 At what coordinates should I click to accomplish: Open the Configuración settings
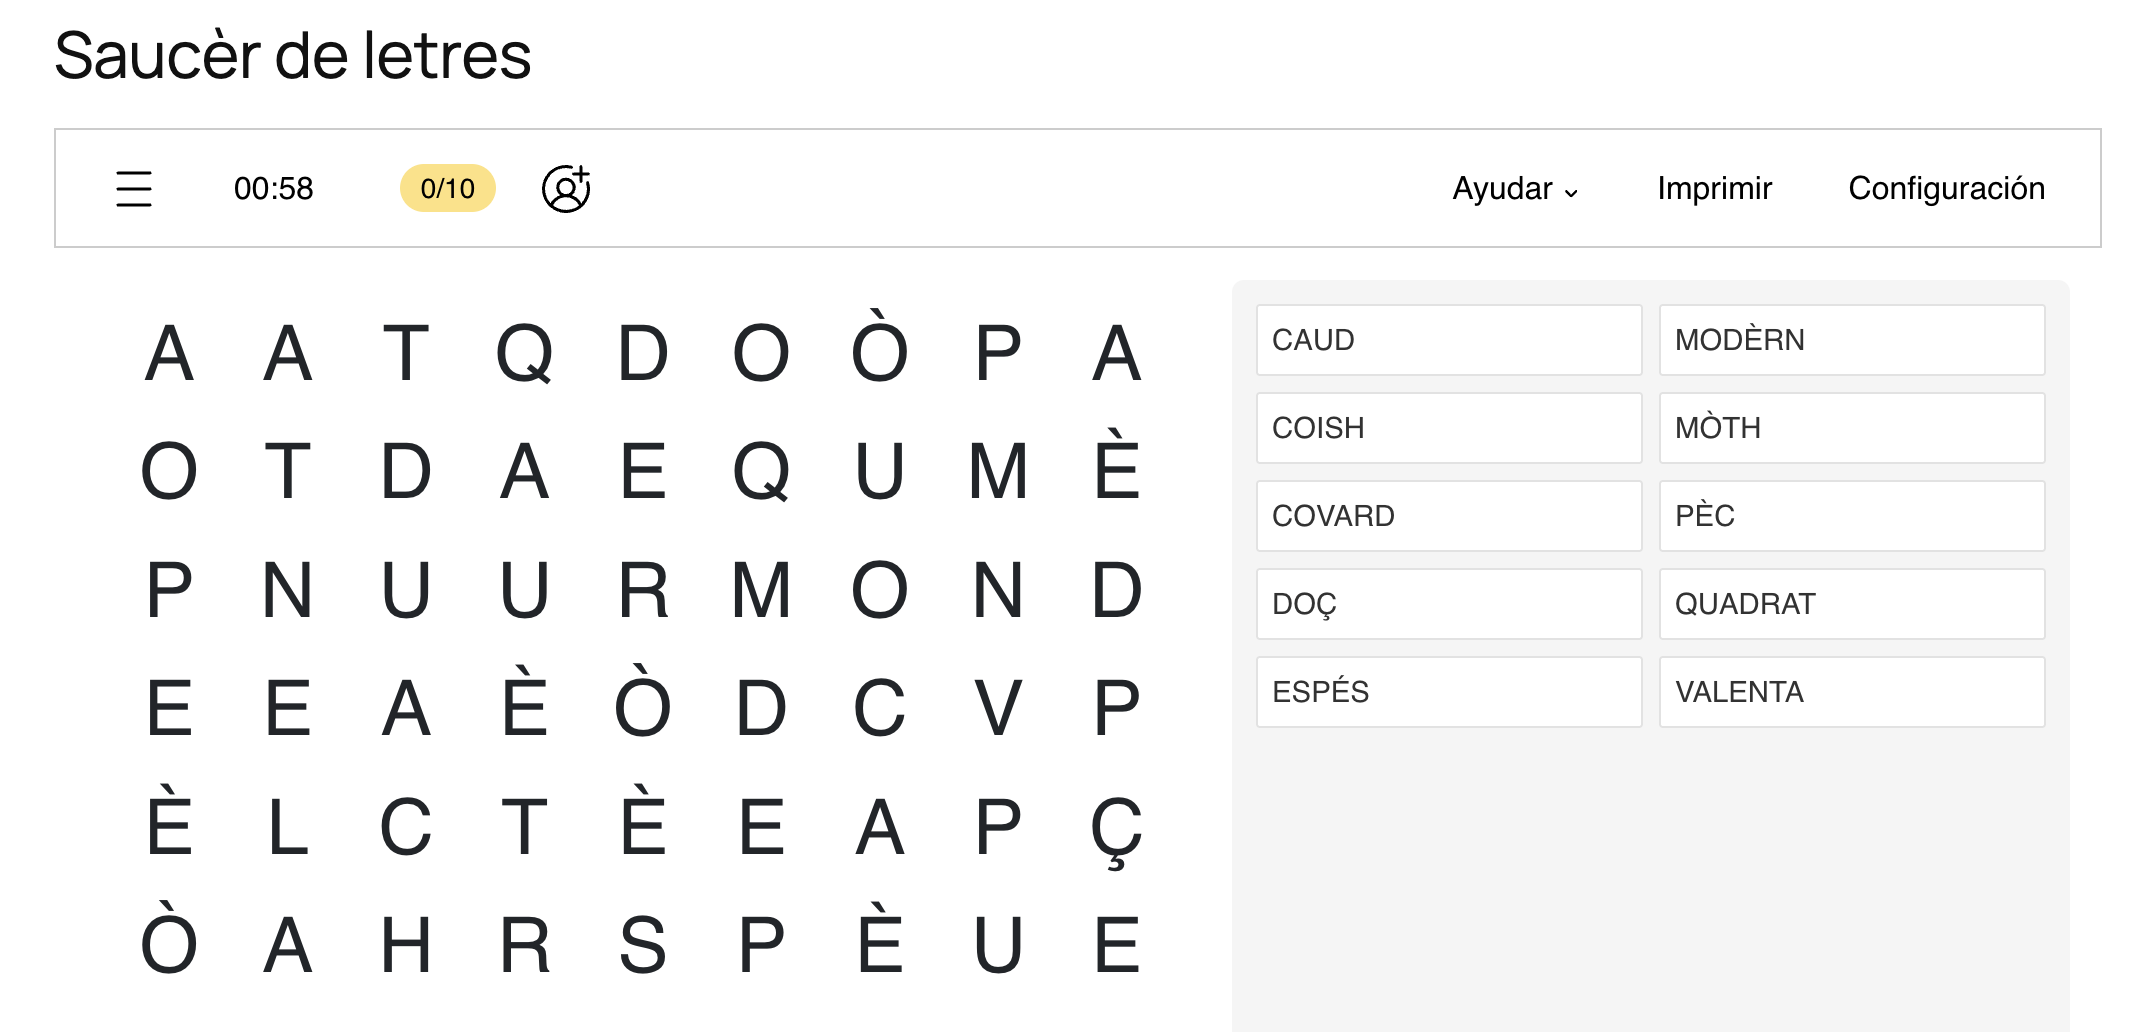click(1946, 188)
